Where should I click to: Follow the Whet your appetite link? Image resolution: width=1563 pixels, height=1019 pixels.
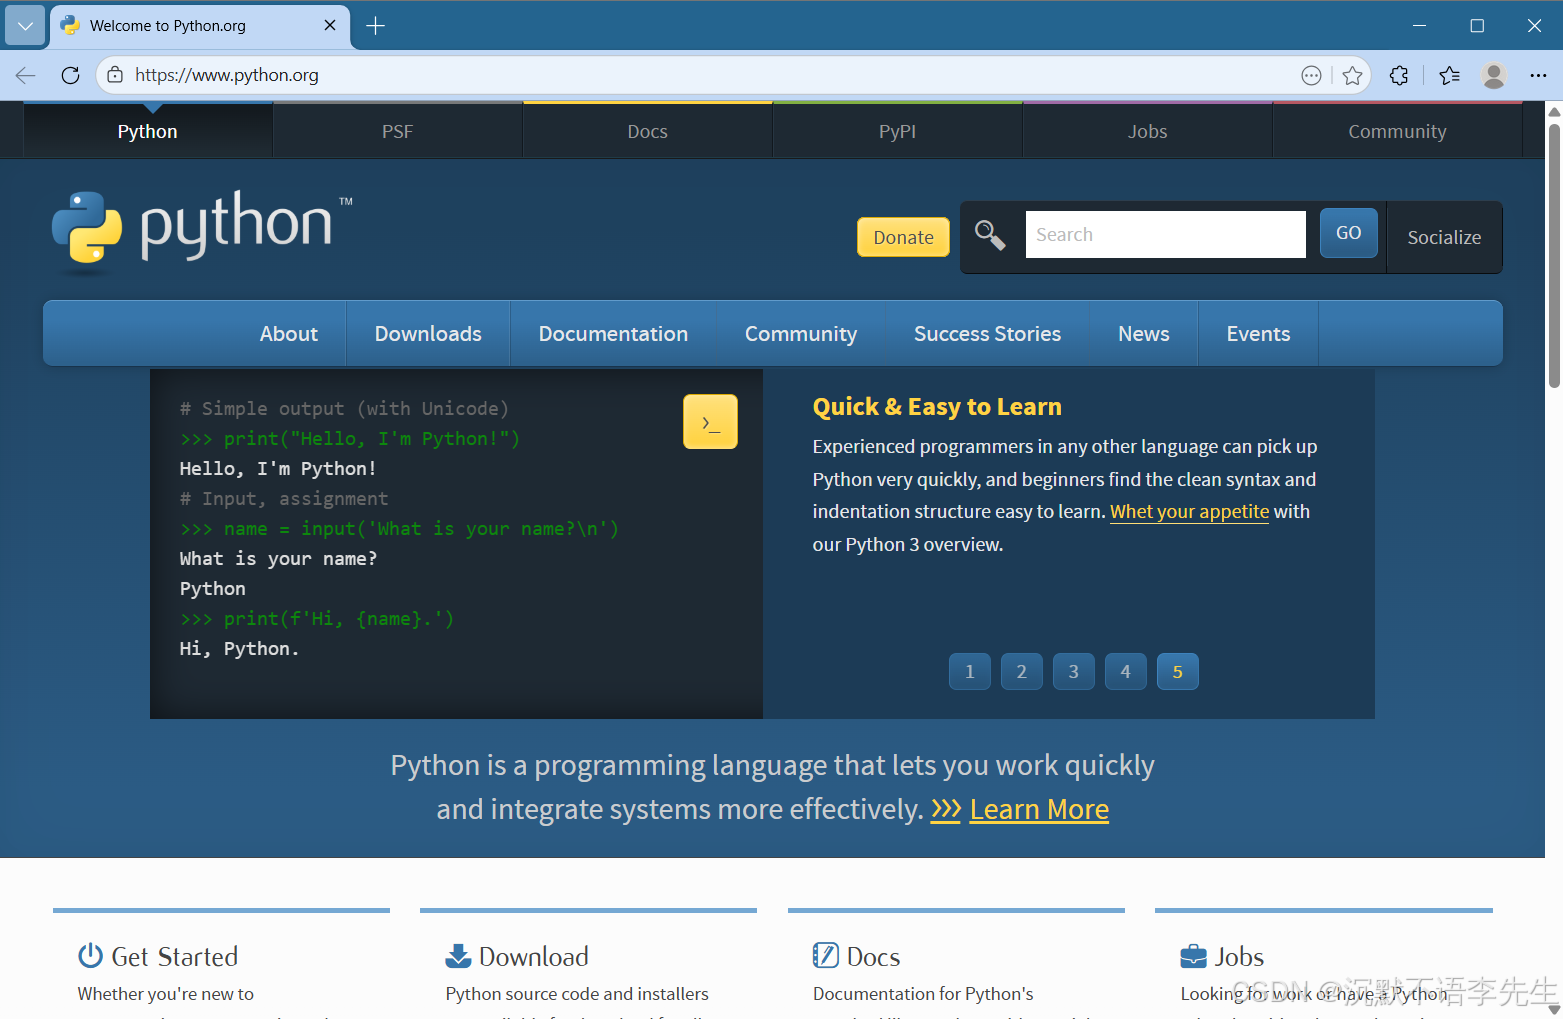pyautogui.click(x=1190, y=512)
